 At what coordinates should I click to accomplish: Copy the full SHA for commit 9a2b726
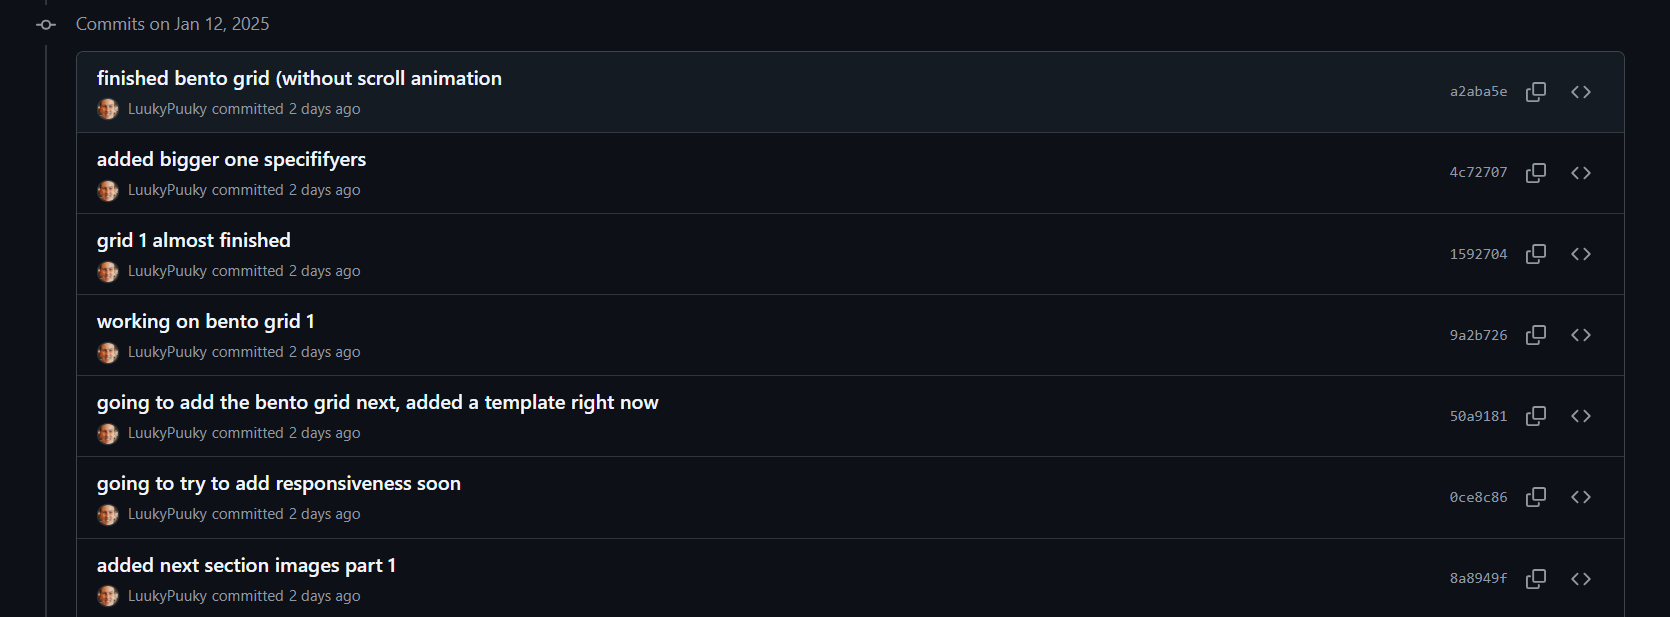click(x=1536, y=334)
